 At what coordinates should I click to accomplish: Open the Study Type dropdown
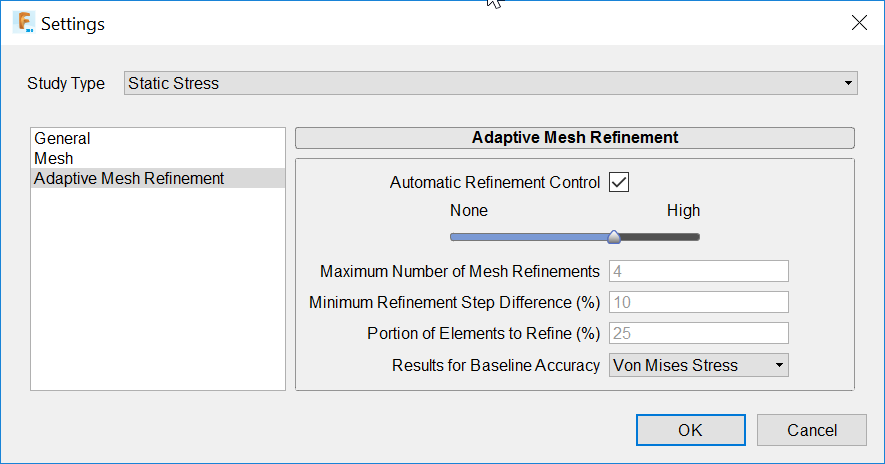490,83
